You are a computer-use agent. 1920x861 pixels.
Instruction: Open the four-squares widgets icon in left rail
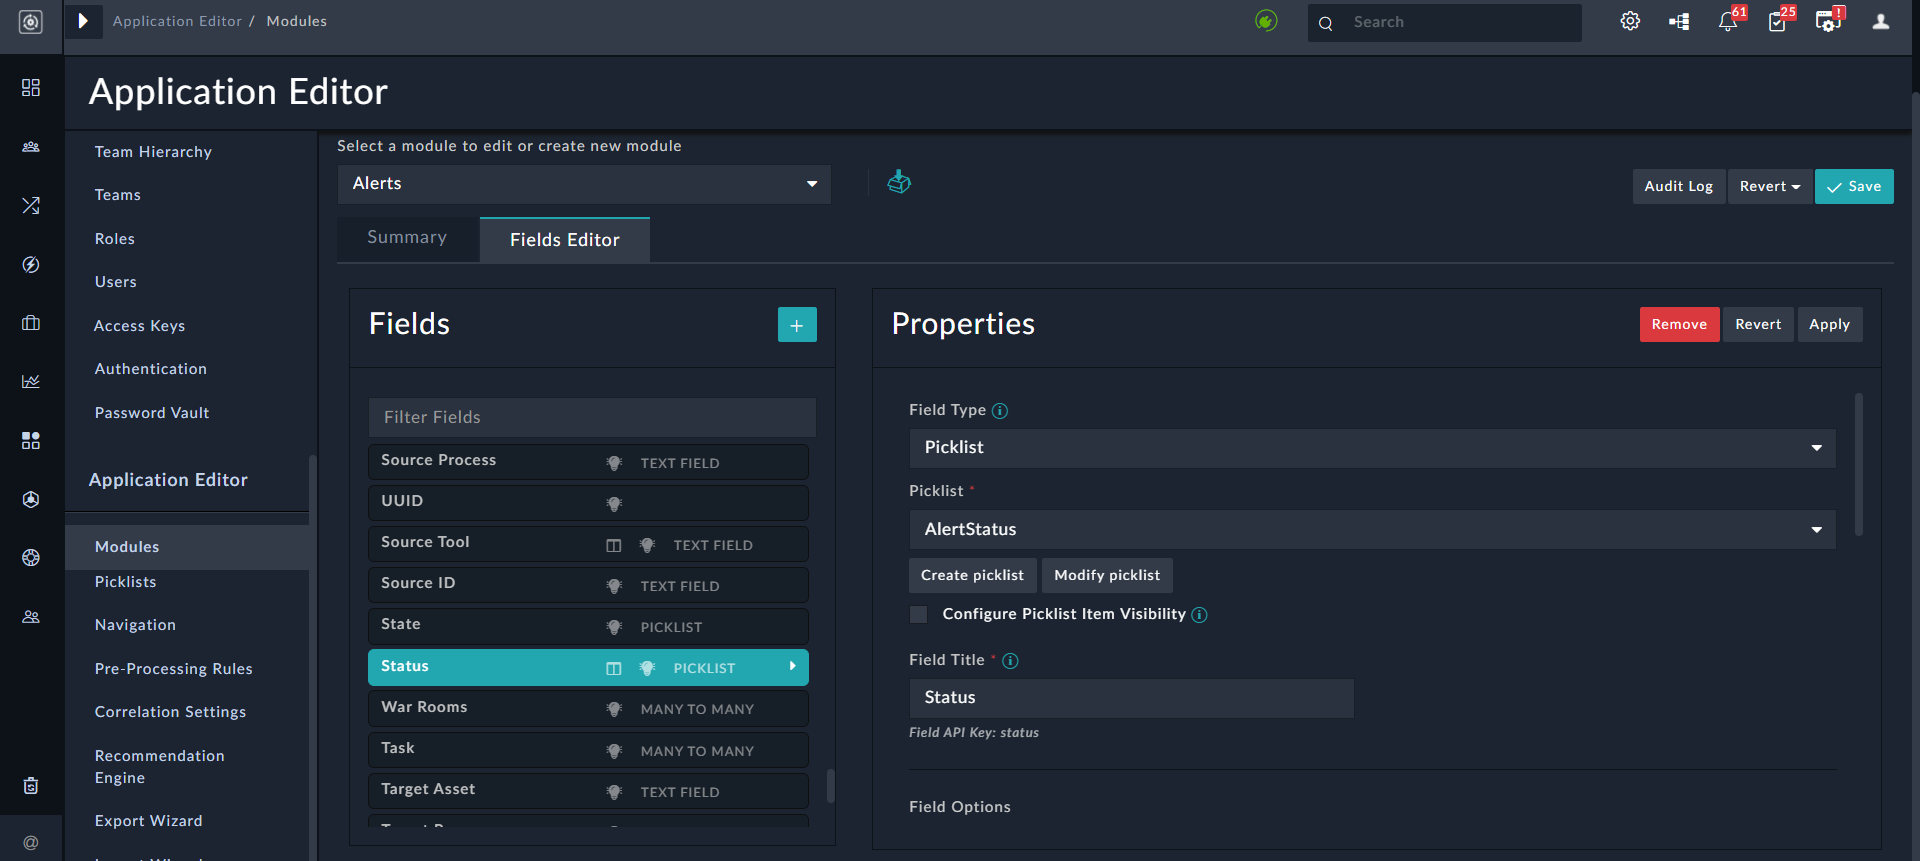point(31,440)
